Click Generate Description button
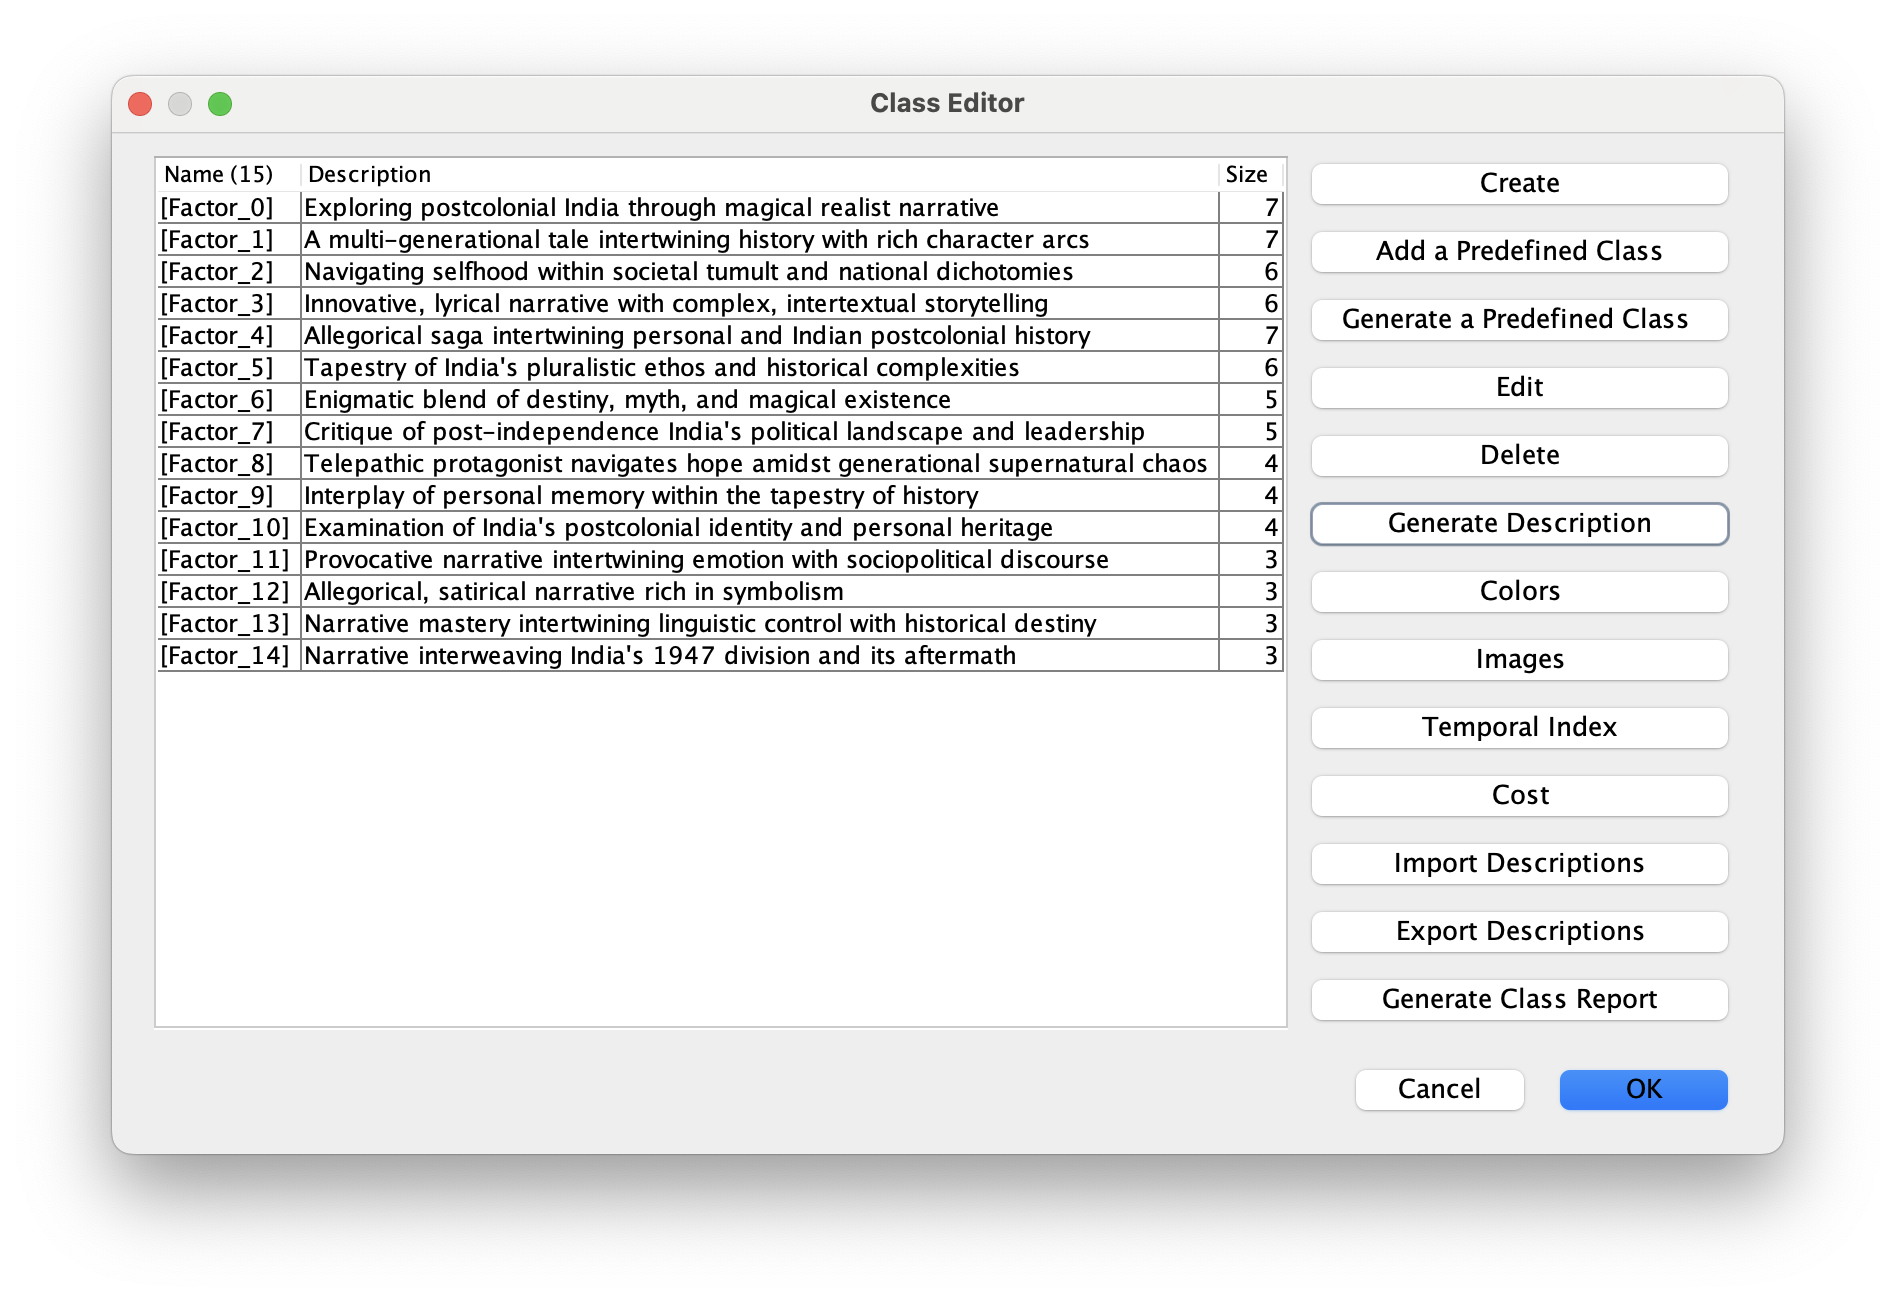This screenshot has width=1896, height=1302. (x=1518, y=524)
